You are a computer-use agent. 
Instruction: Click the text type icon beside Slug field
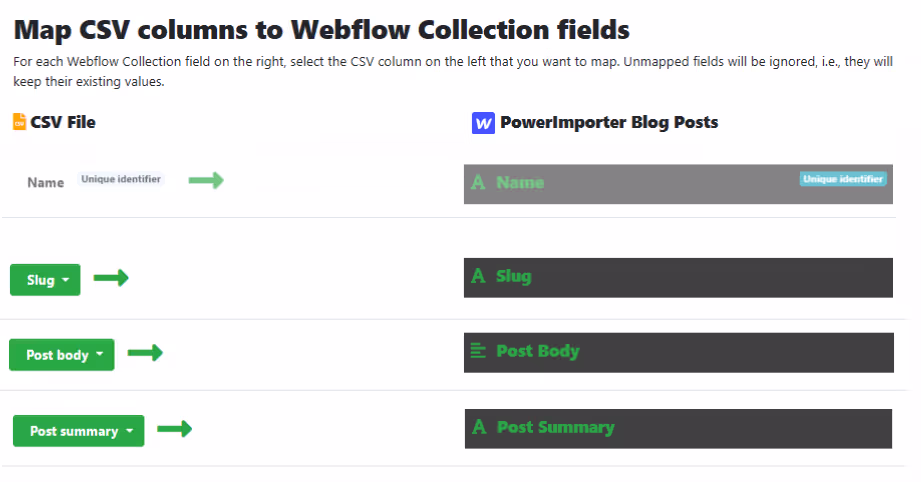478,275
